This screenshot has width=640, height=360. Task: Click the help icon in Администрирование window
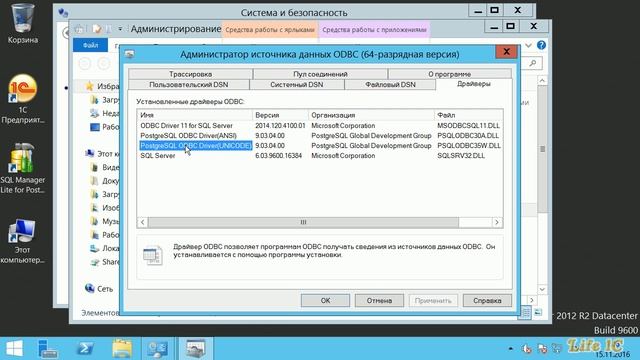[x=541, y=45]
